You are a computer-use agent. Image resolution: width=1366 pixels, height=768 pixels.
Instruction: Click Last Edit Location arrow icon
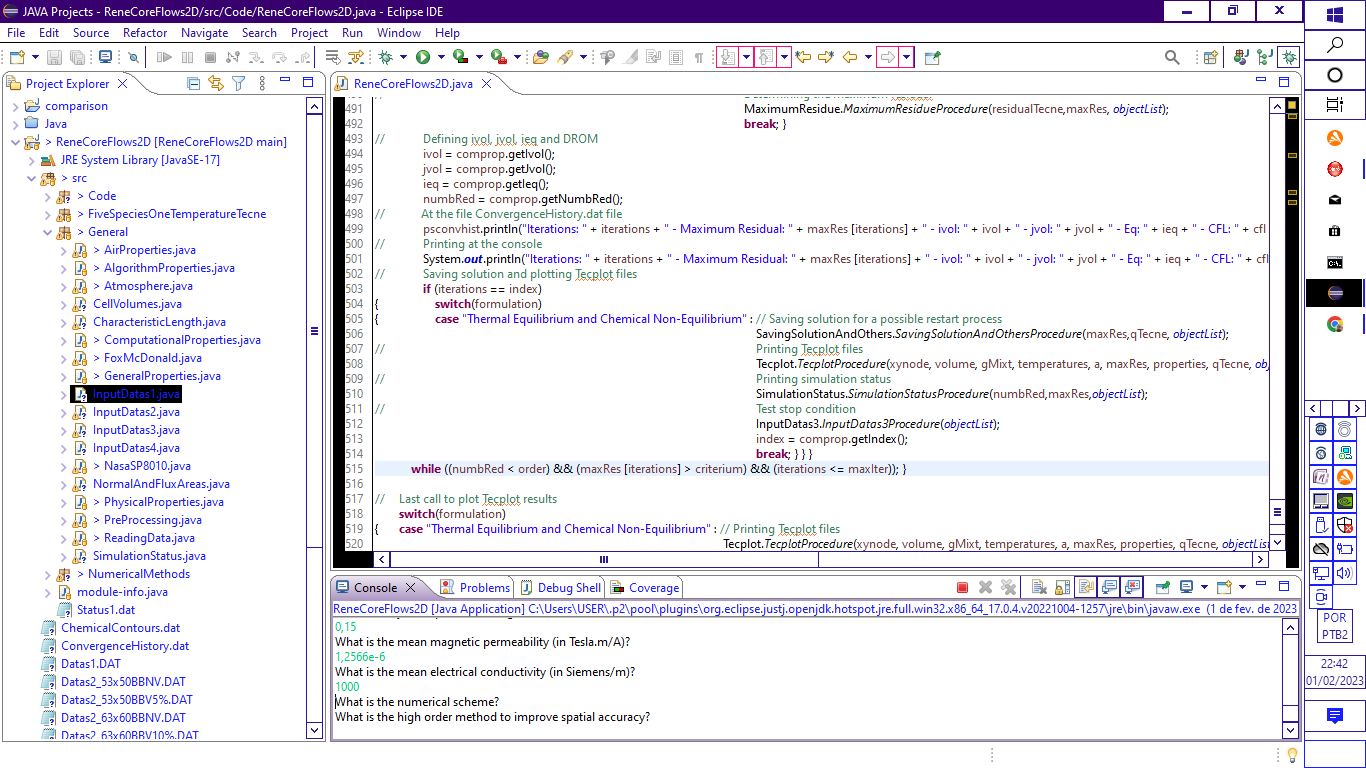click(802, 57)
